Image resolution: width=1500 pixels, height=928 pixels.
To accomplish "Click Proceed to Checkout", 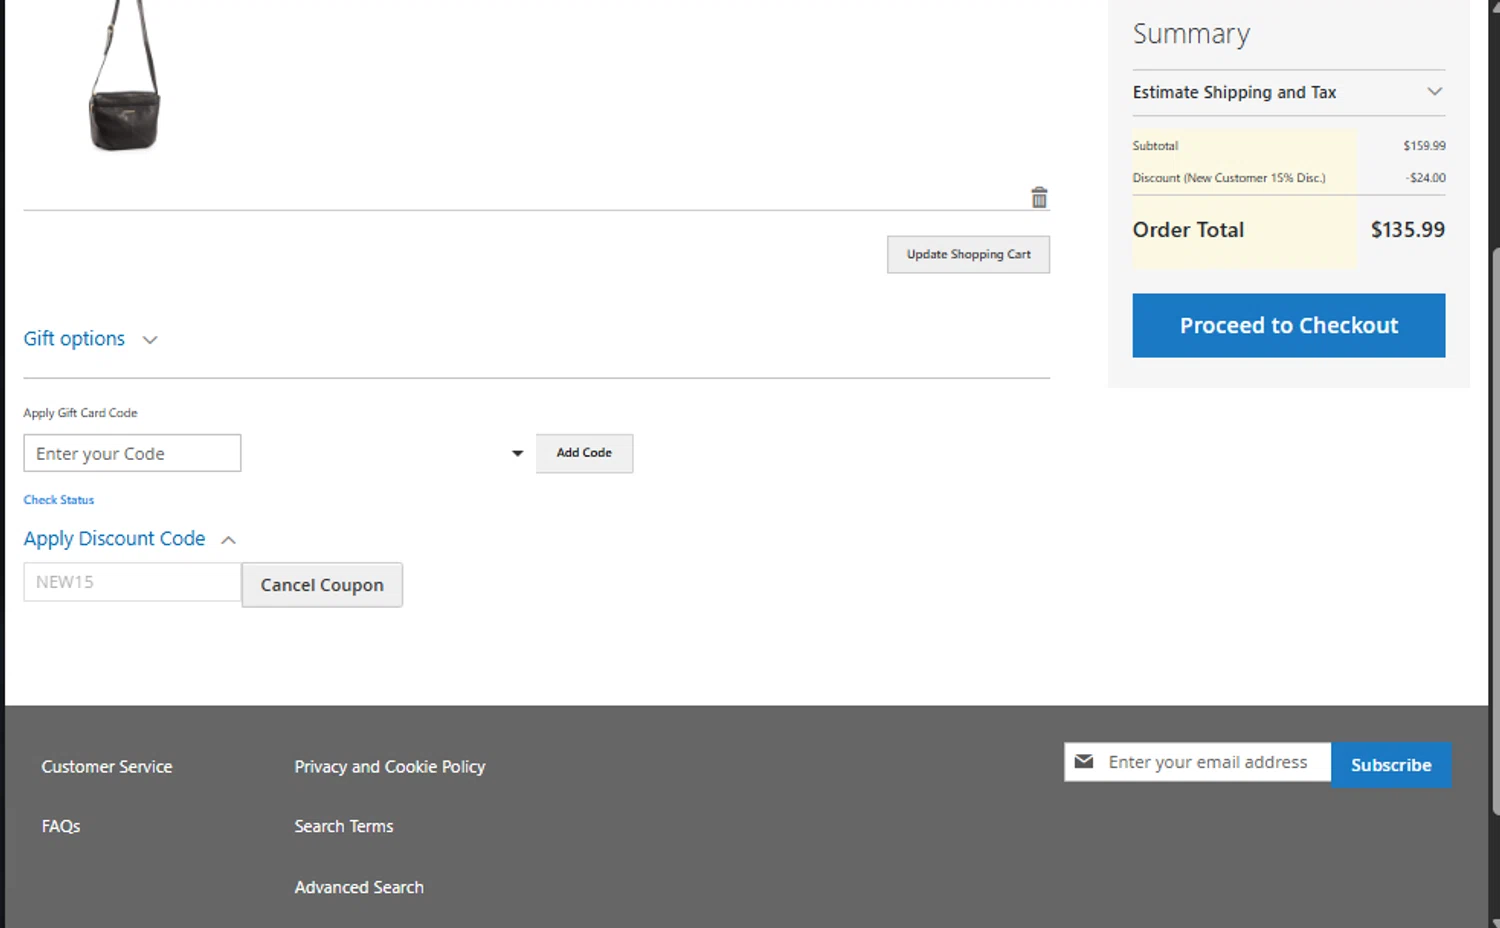I will pyautogui.click(x=1288, y=325).
